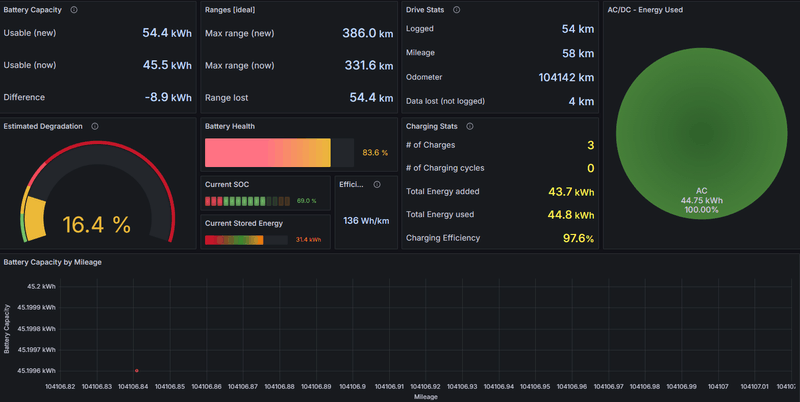Image resolution: width=800 pixels, height=402 pixels.
Task: Click the info icon next to Charging Stats
Action: pyautogui.click(x=470, y=126)
